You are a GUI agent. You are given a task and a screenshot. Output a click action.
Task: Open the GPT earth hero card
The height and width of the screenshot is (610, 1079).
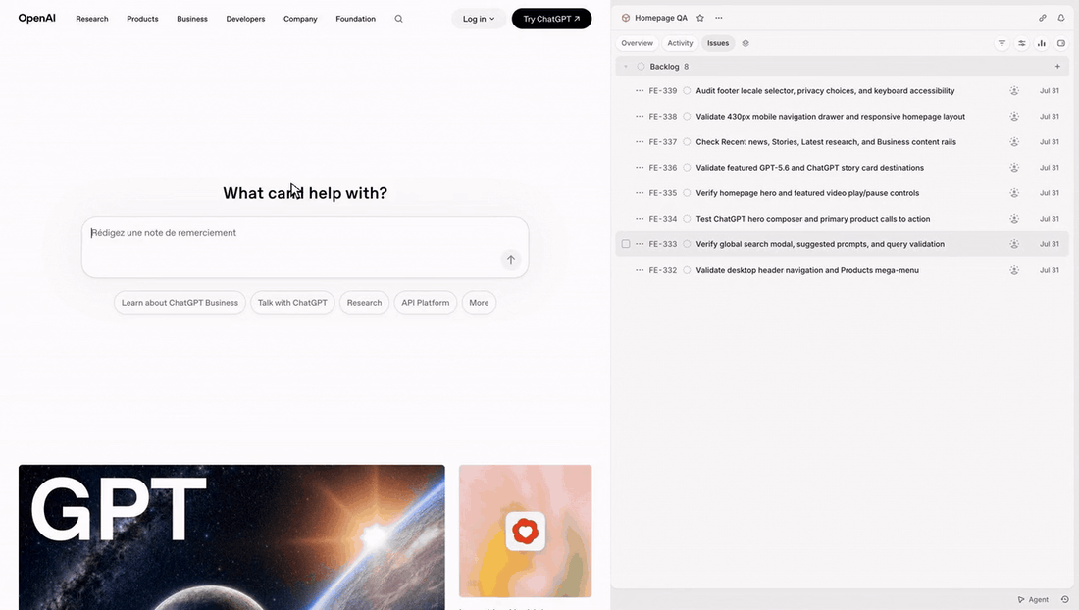232,537
